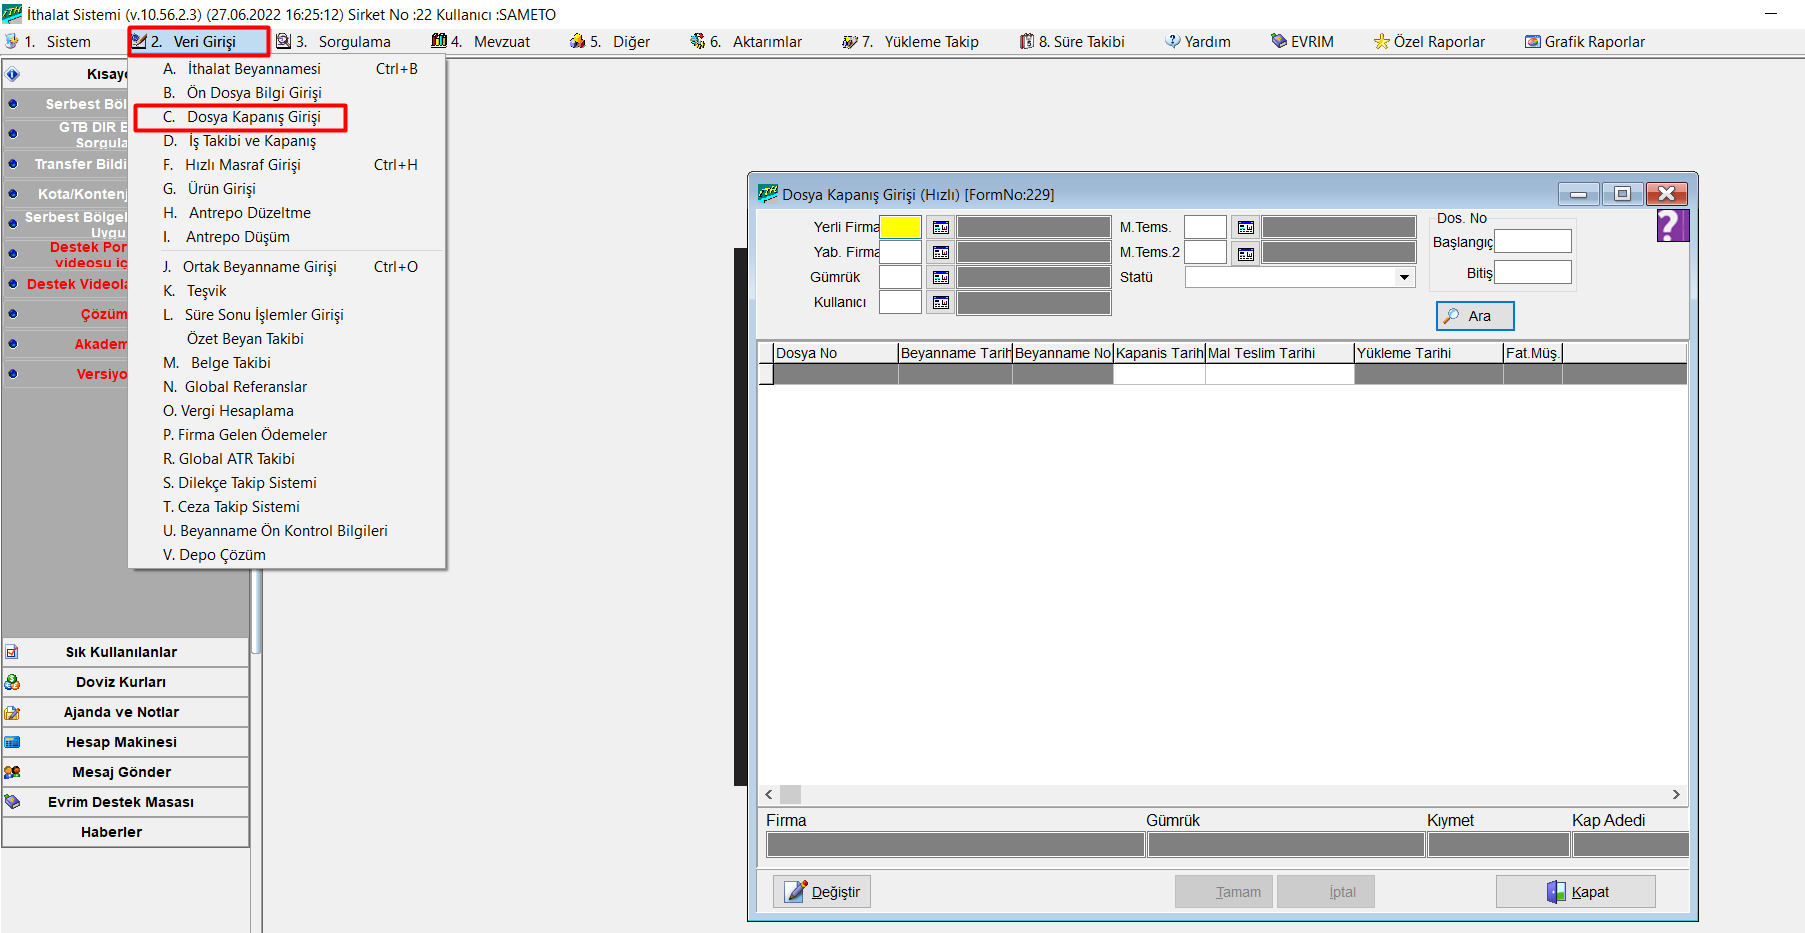Click the Diğer menu icon

[x=578, y=41]
